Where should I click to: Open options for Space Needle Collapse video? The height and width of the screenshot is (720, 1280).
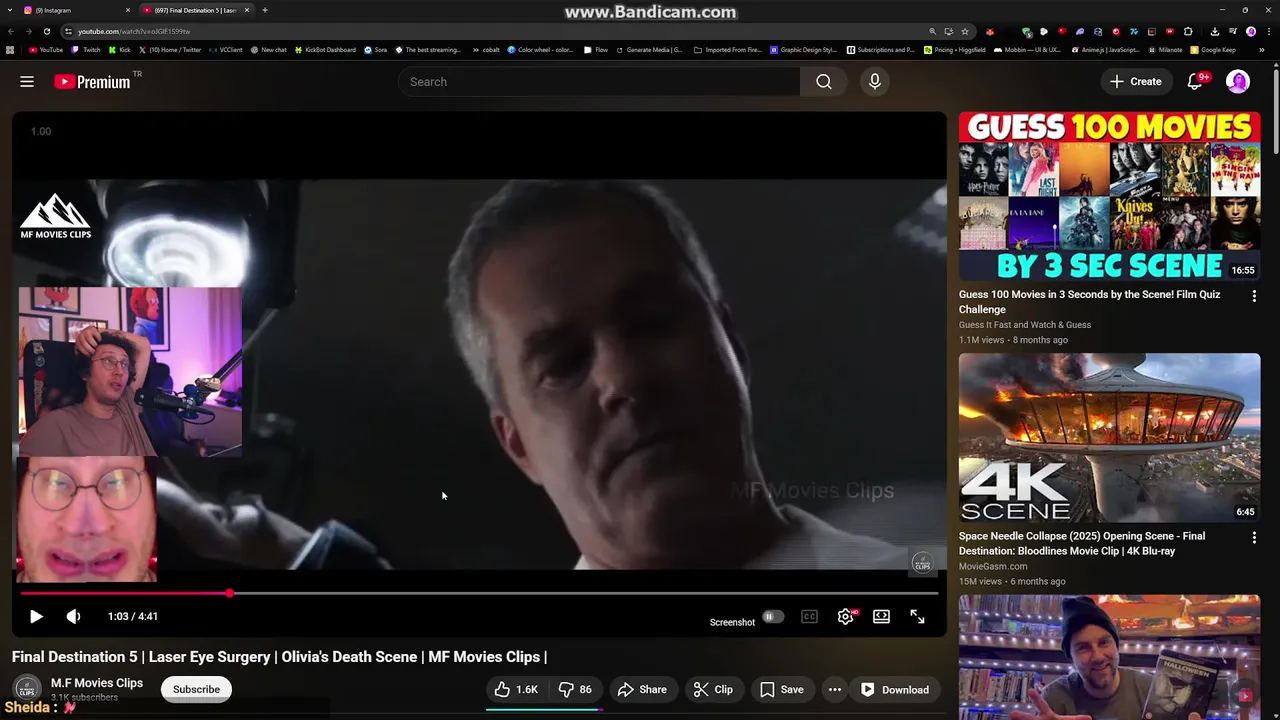[1254, 538]
